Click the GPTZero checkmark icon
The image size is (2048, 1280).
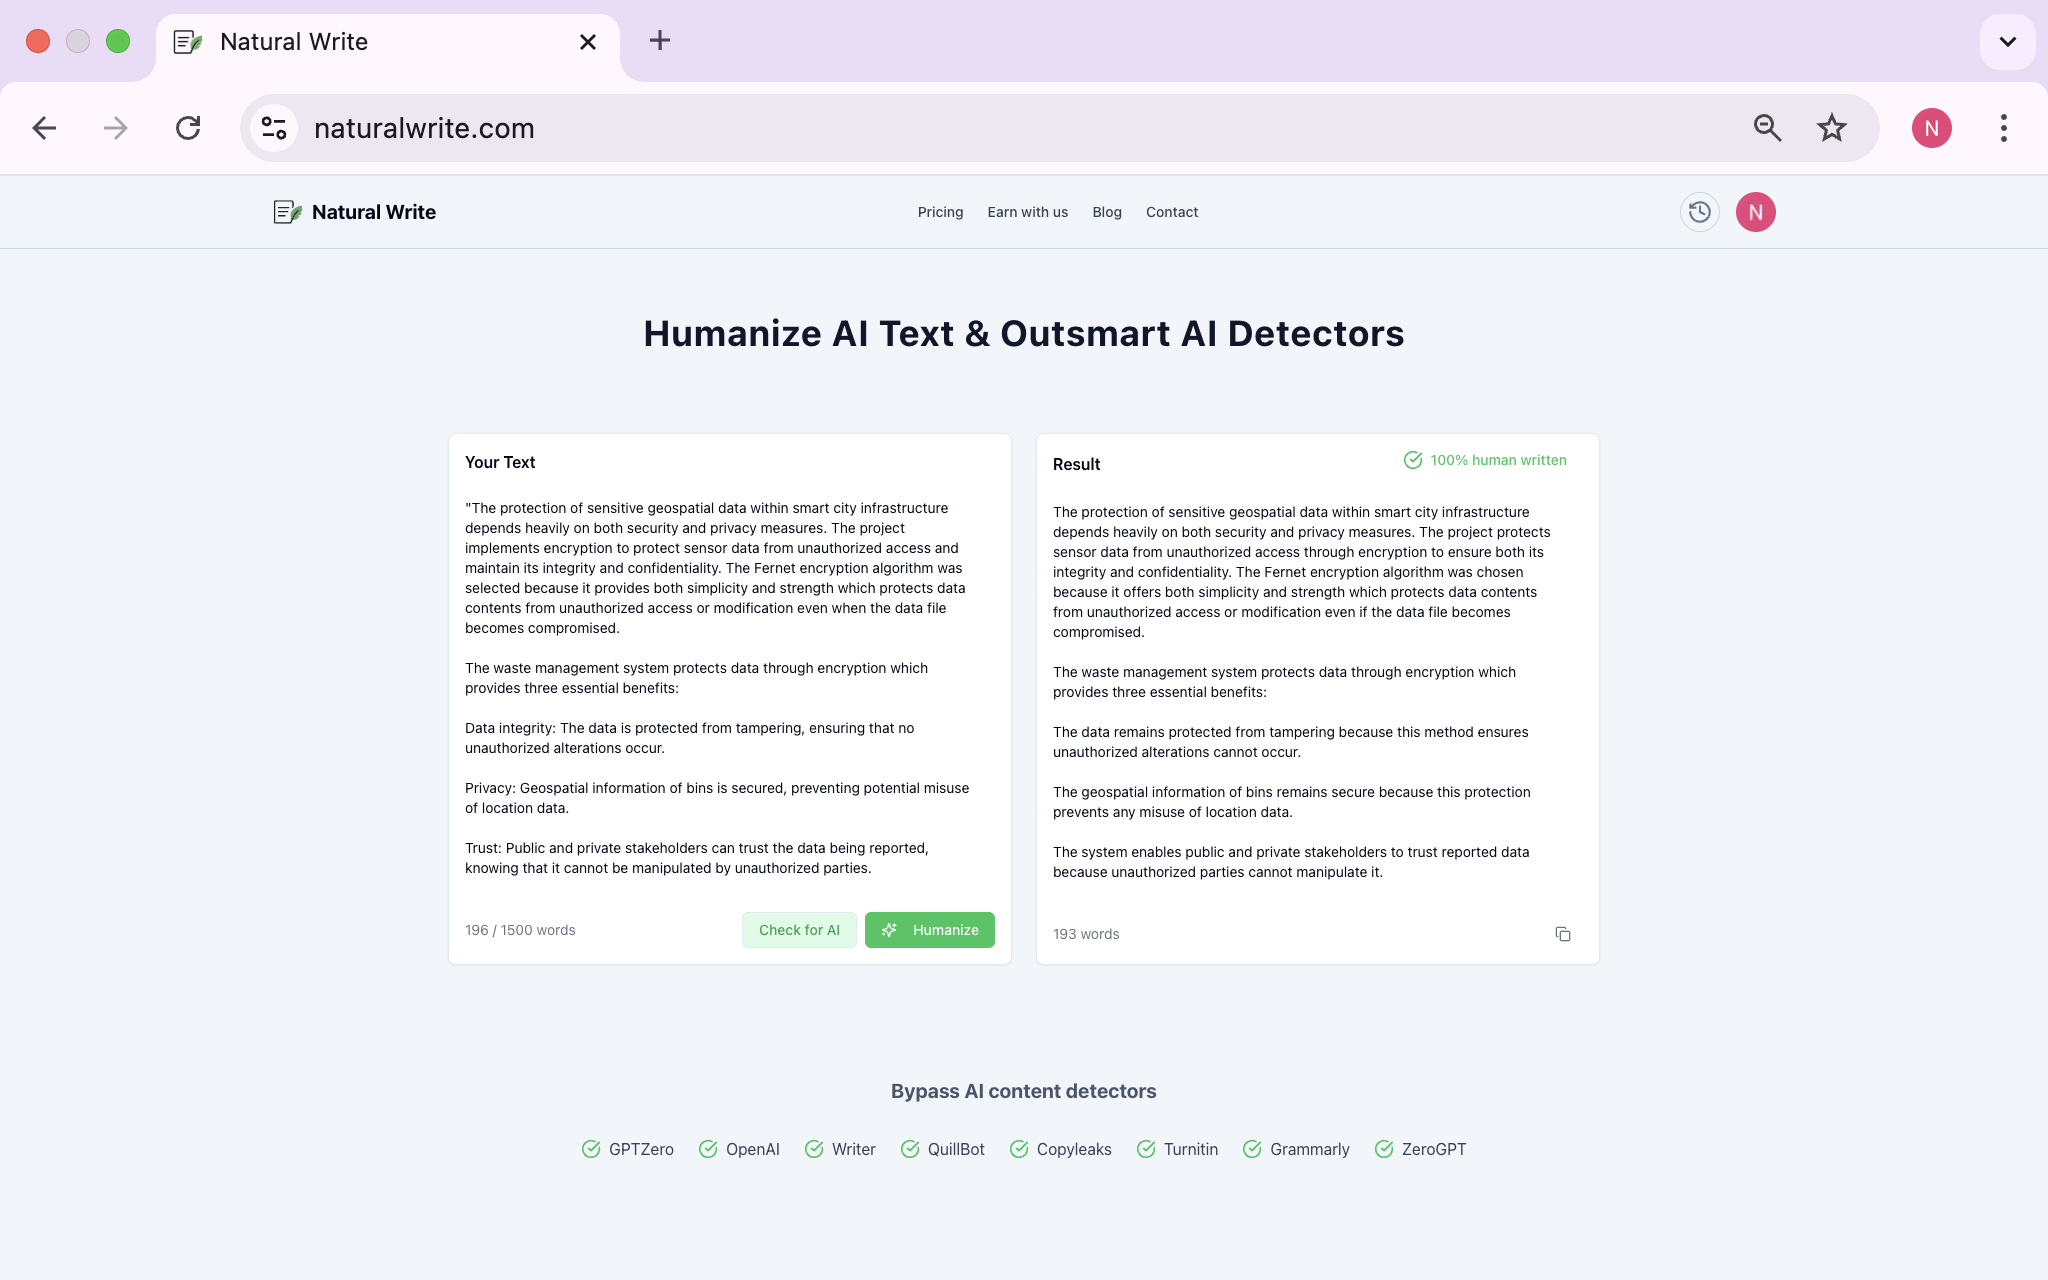point(591,1149)
